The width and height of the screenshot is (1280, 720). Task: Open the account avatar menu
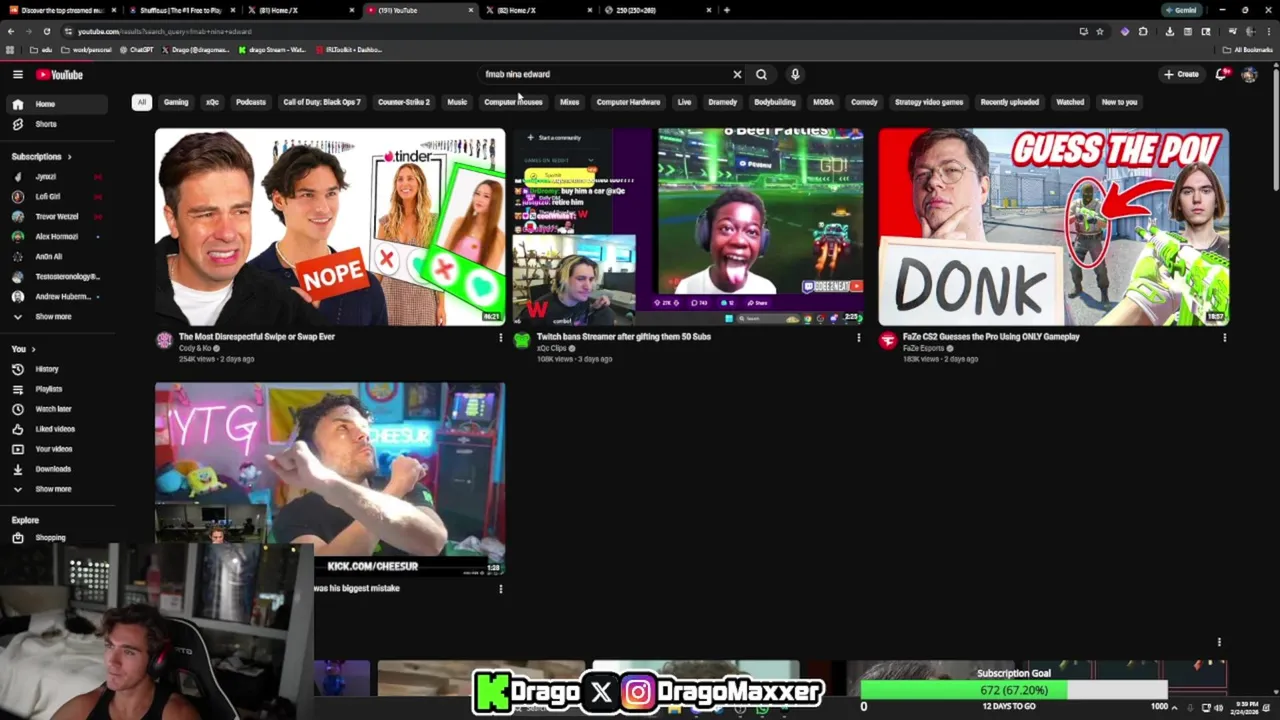(x=1249, y=74)
